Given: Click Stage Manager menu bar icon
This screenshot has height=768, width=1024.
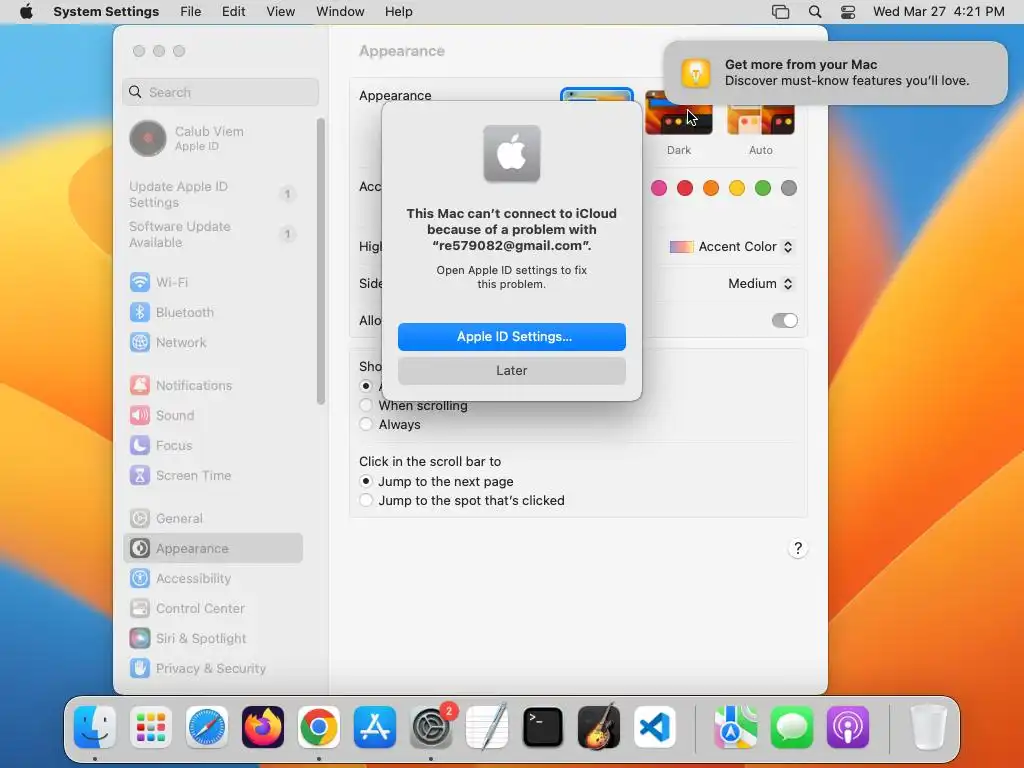Looking at the screenshot, I should tap(780, 12).
